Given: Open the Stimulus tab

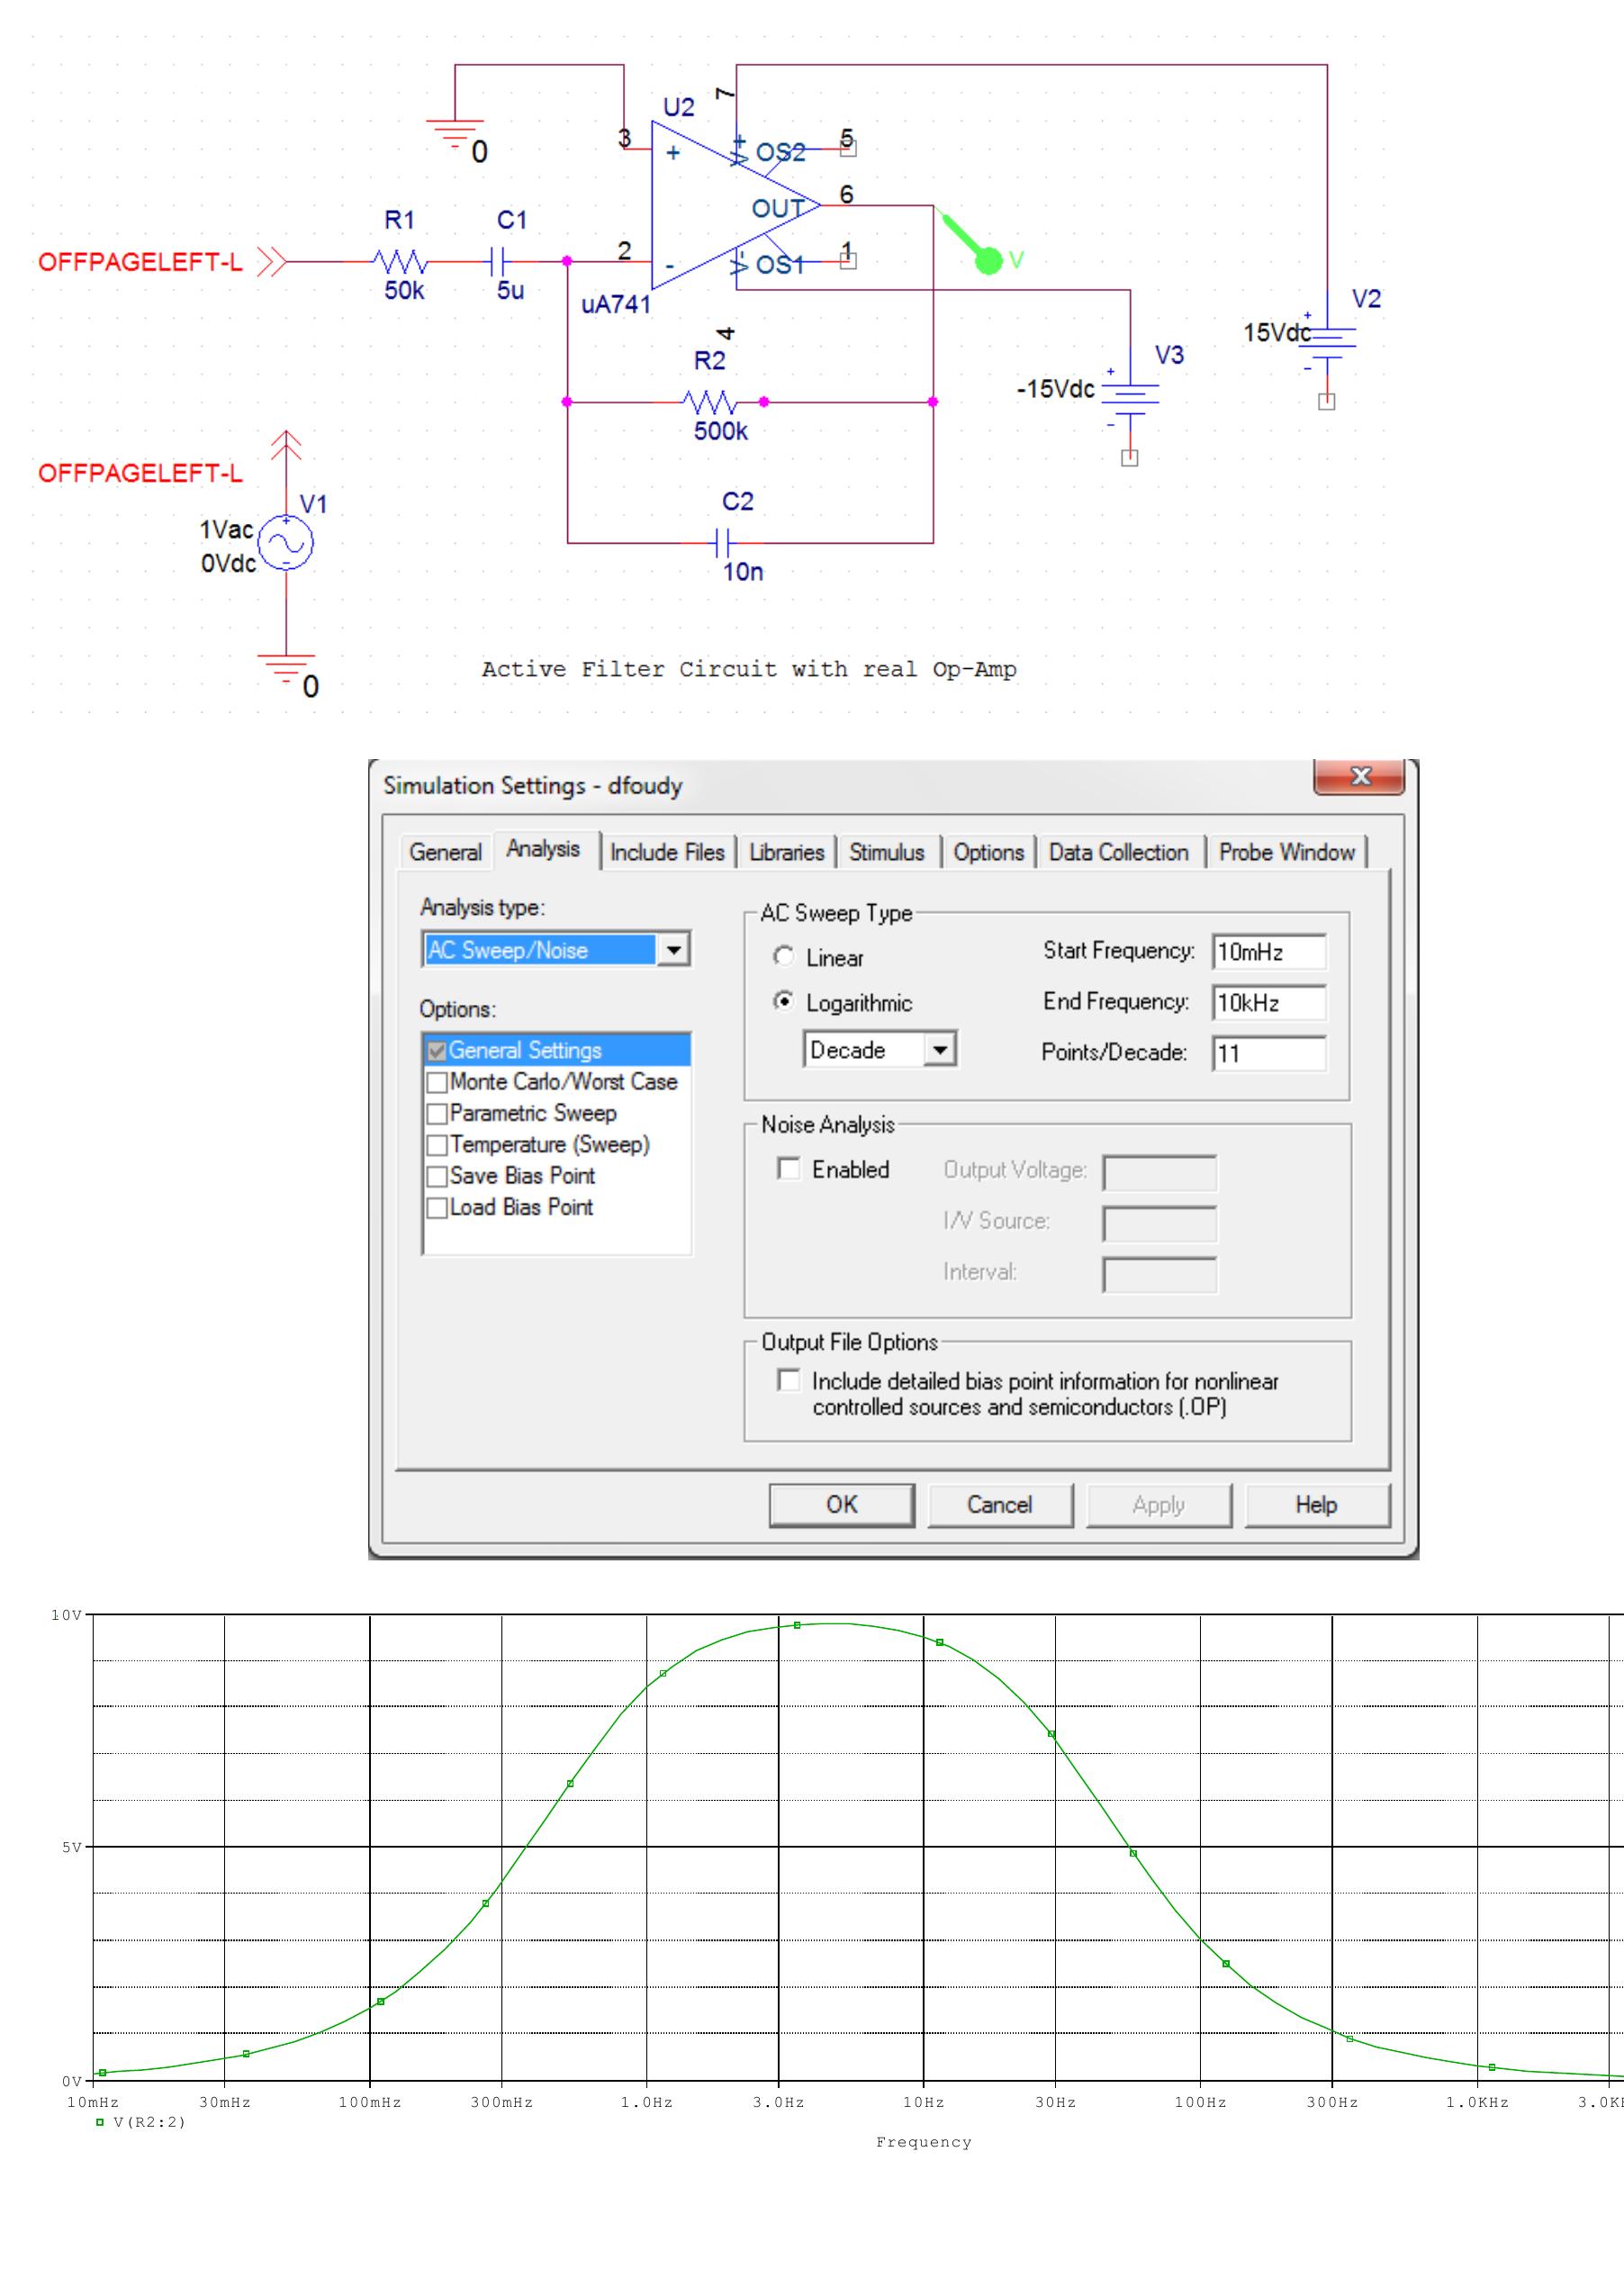Looking at the screenshot, I should tap(887, 852).
